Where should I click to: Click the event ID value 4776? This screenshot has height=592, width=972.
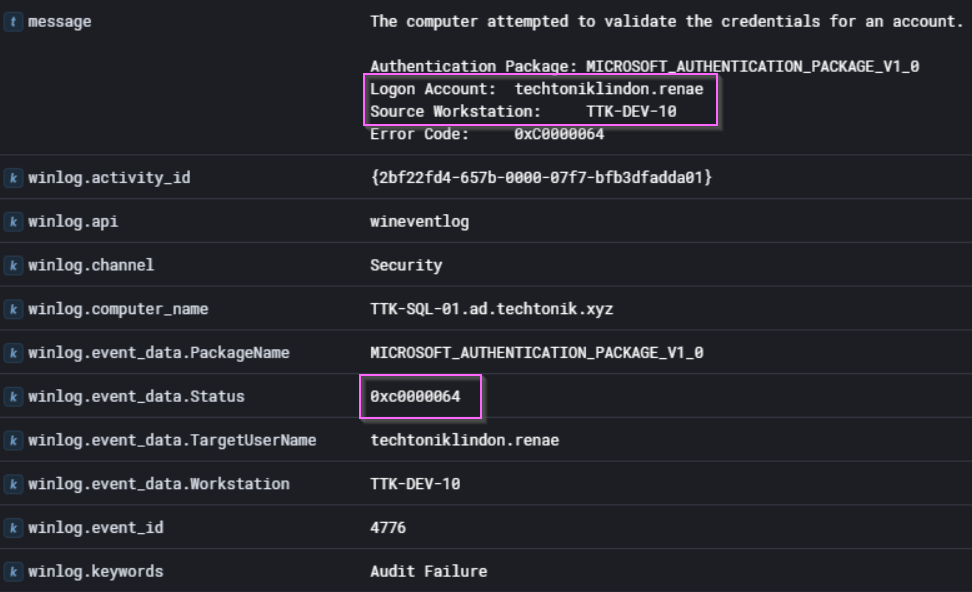coord(388,528)
